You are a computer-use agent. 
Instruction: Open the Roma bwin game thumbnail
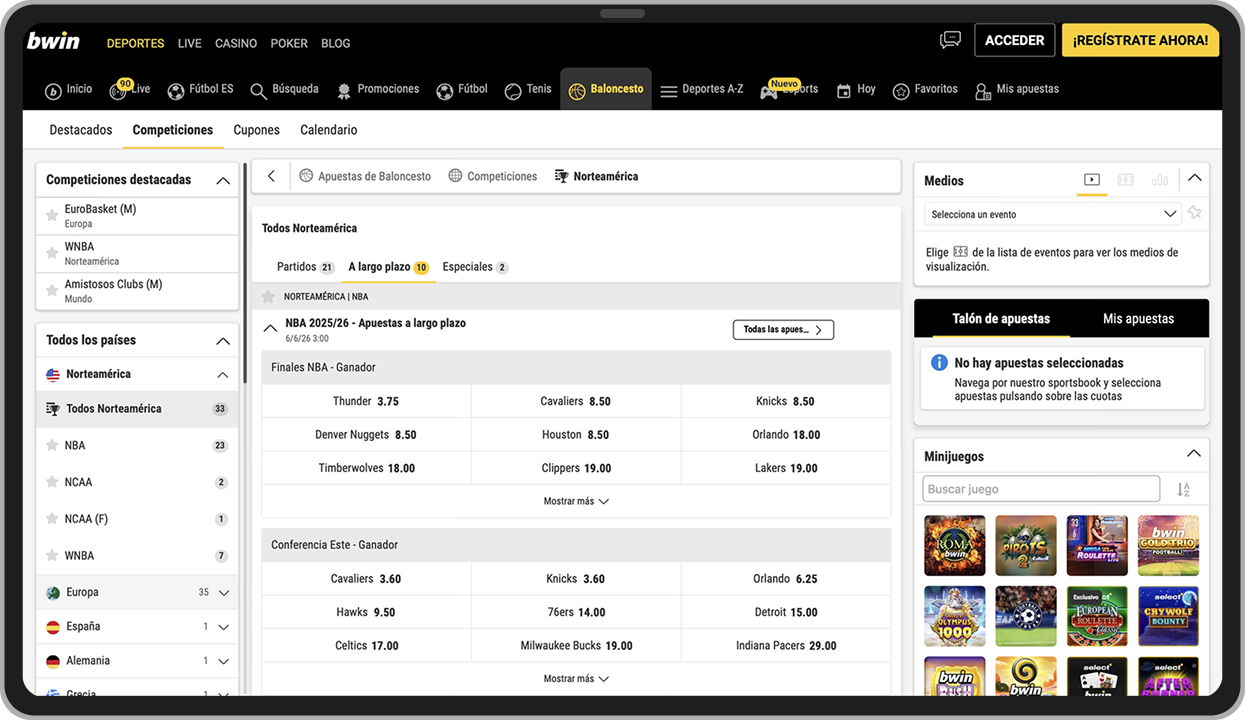[955, 545]
